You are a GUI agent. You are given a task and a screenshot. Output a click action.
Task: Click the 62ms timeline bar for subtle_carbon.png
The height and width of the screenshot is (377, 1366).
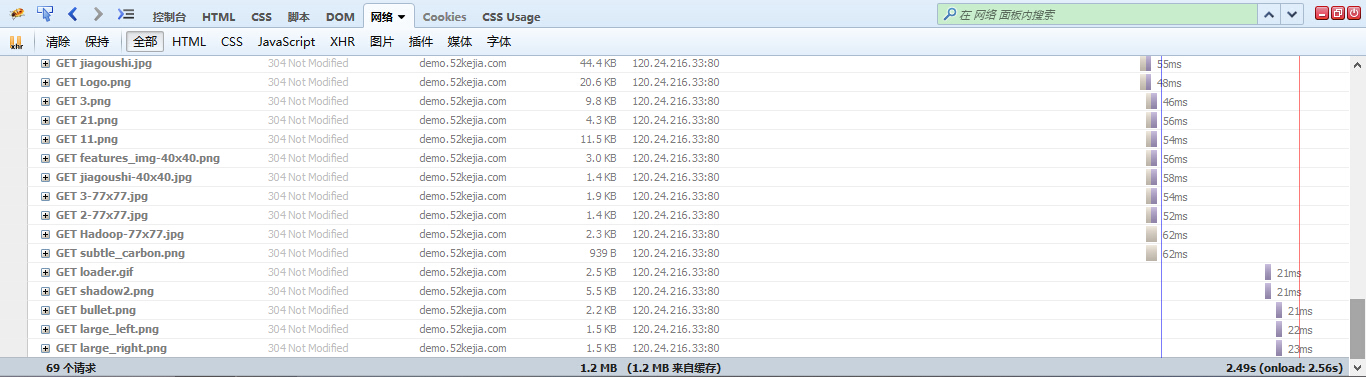[1151, 254]
